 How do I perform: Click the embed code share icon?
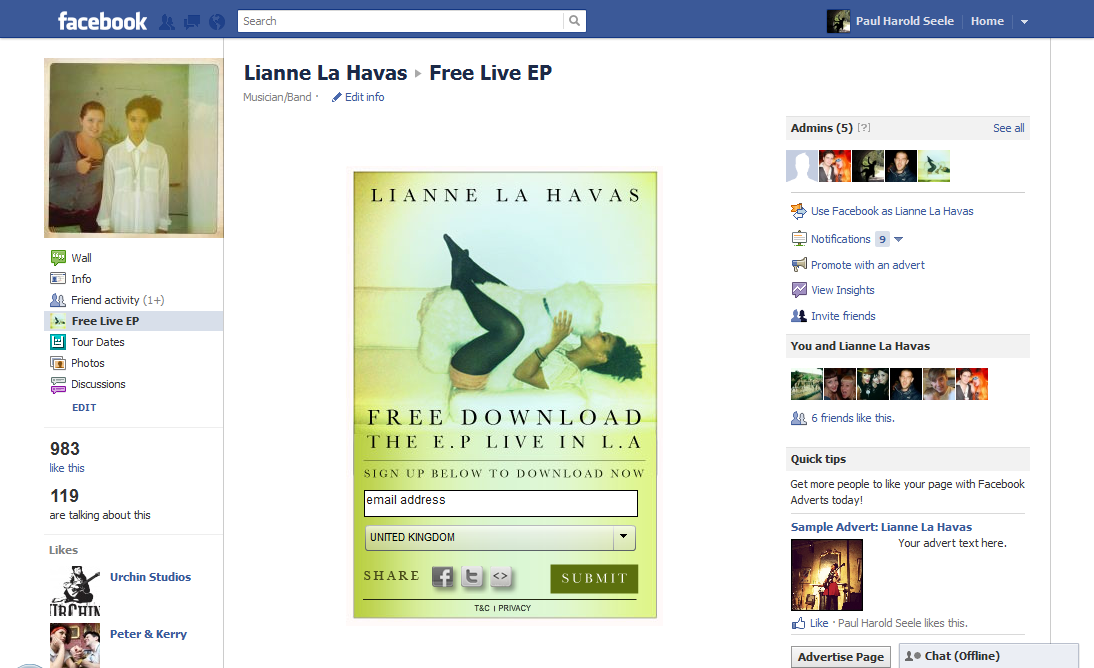pos(501,577)
